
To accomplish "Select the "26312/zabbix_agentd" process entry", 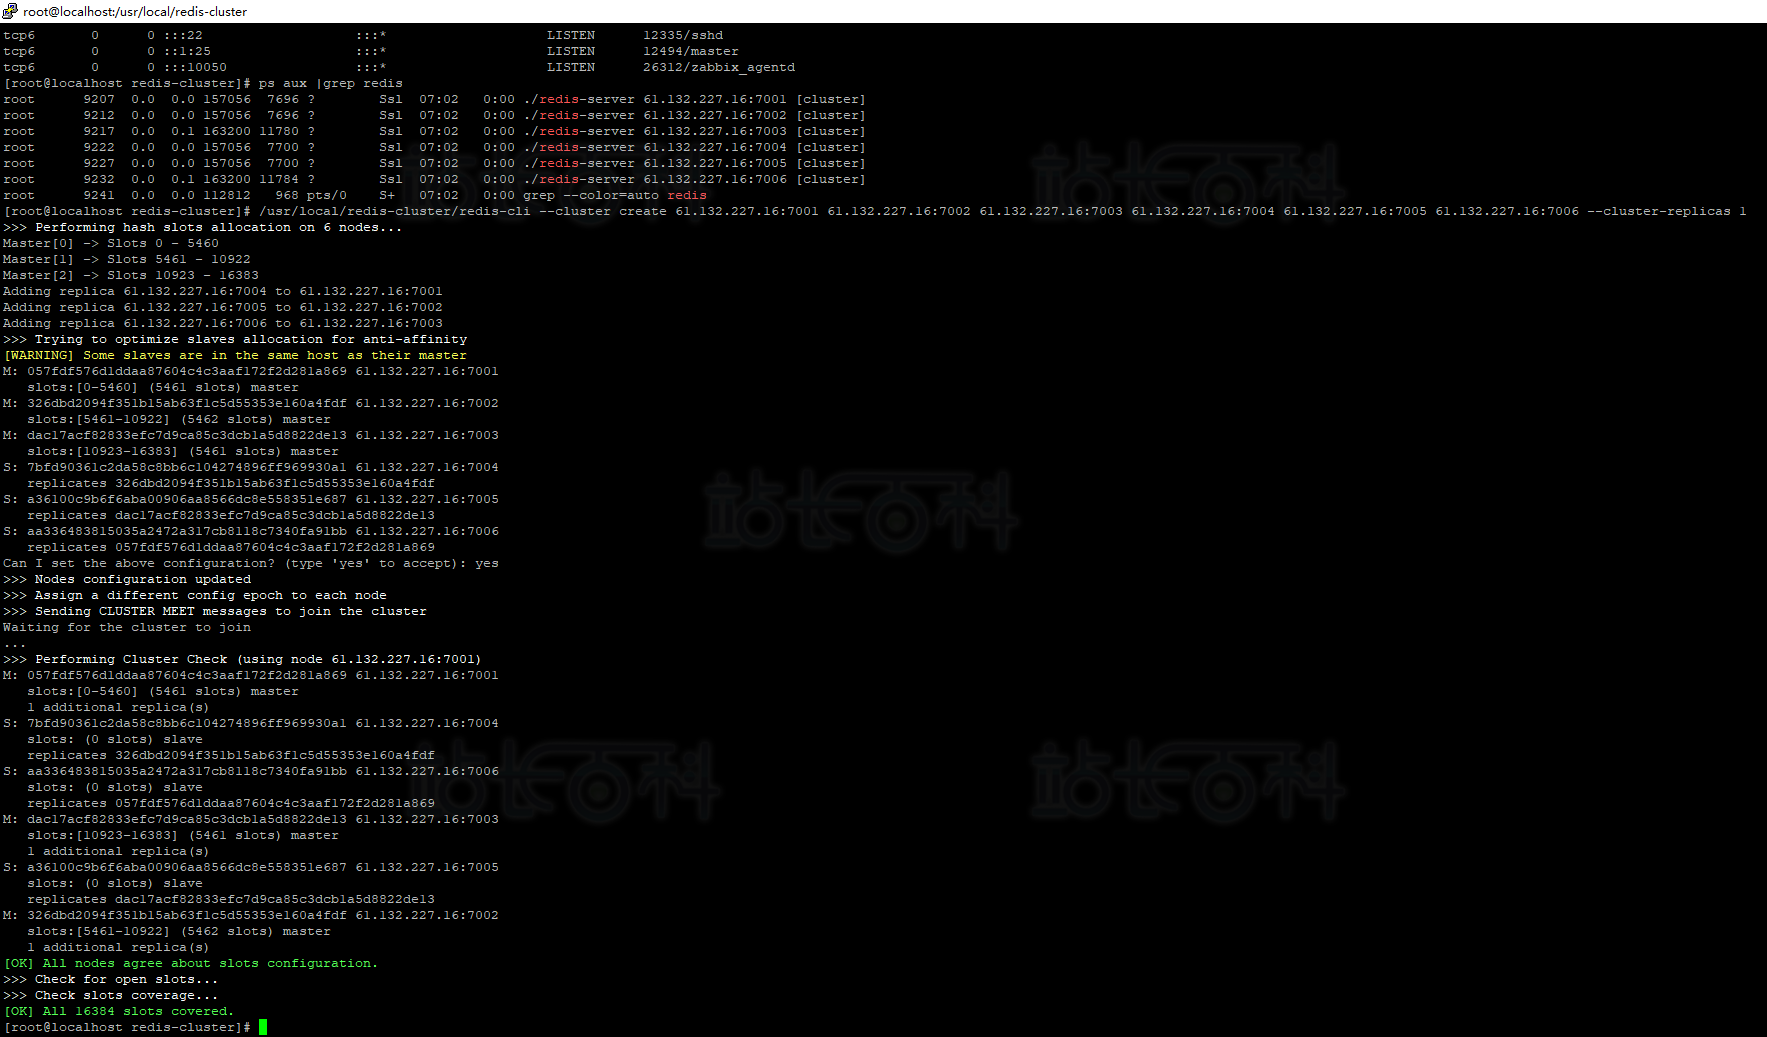I will point(719,67).
